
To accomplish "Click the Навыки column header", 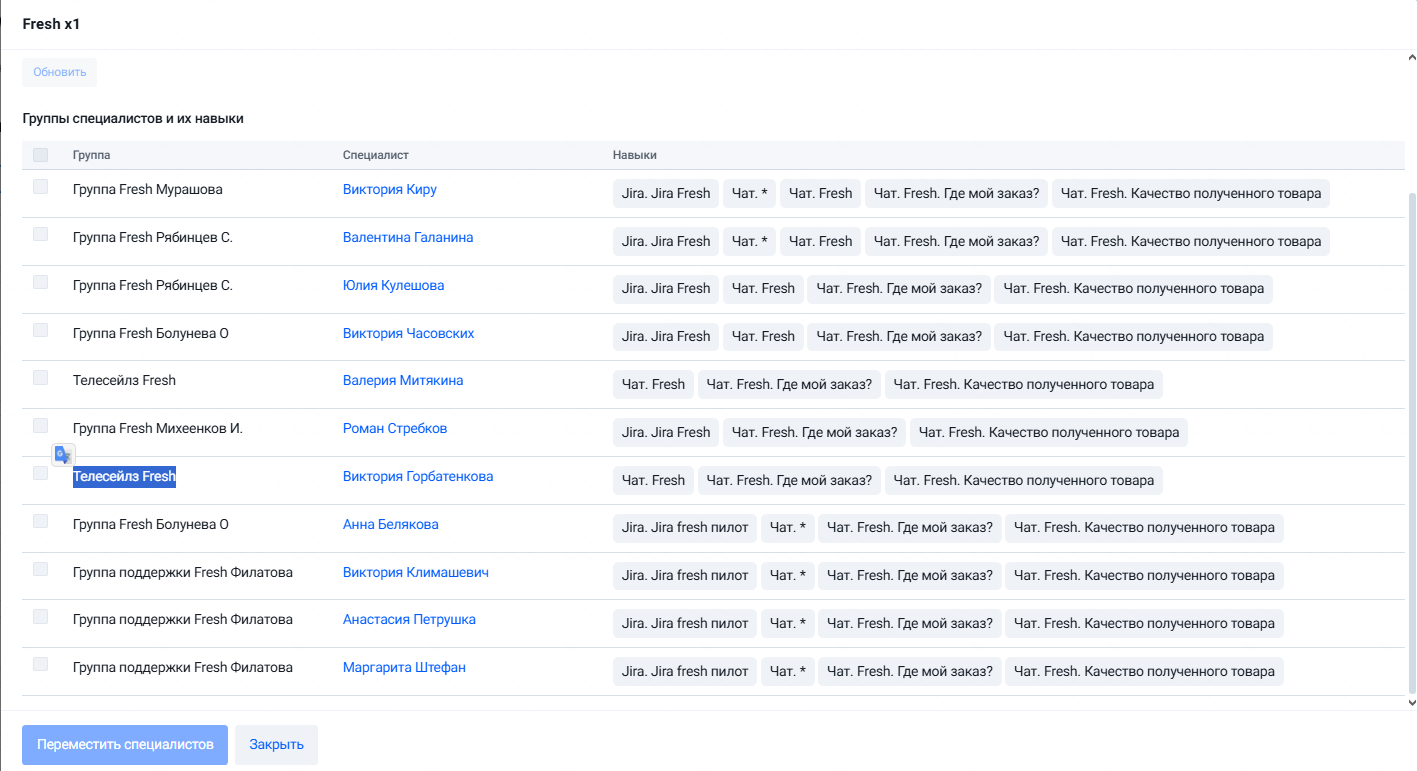I will pos(635,155).
